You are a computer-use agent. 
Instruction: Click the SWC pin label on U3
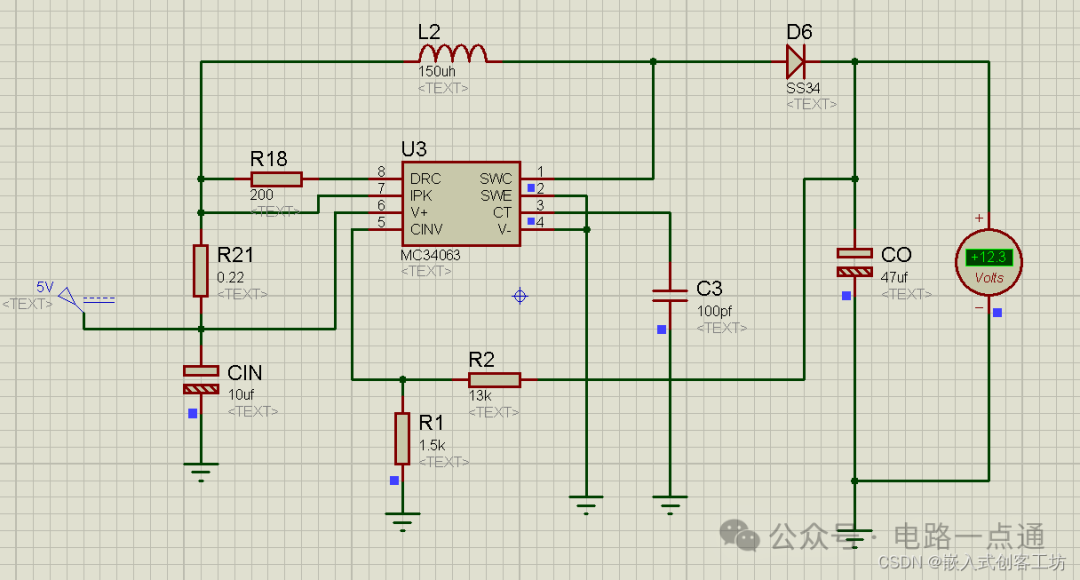[496, 179]
